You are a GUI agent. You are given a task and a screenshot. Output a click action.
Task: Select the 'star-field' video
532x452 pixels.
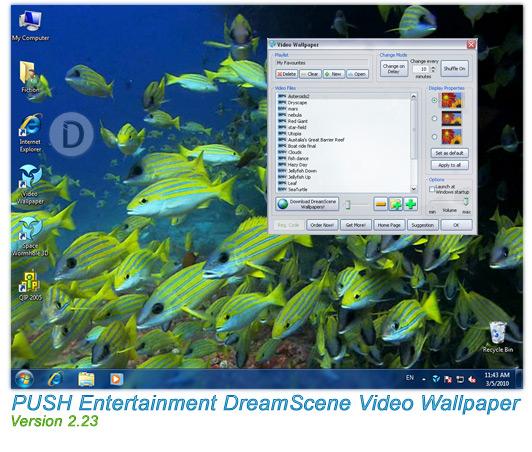click(x=343, y=127)
